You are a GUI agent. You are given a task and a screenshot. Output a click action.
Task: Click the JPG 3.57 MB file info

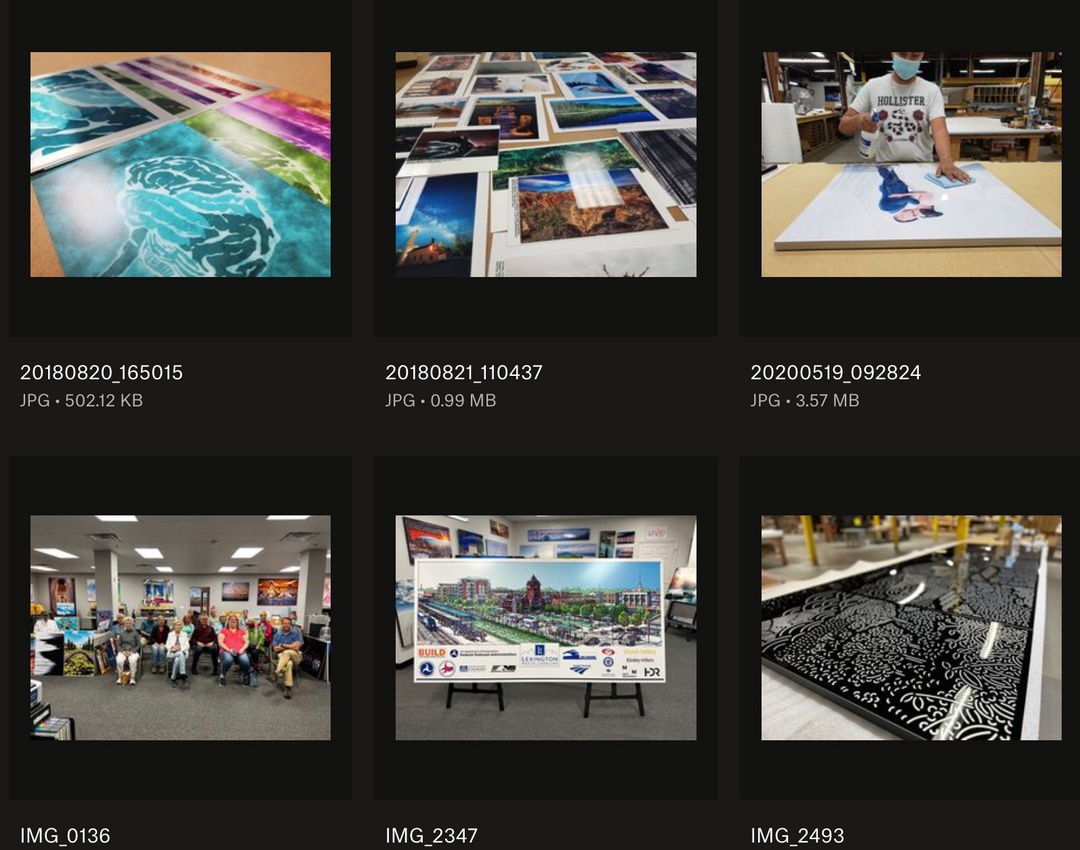[x=804, y=400]
